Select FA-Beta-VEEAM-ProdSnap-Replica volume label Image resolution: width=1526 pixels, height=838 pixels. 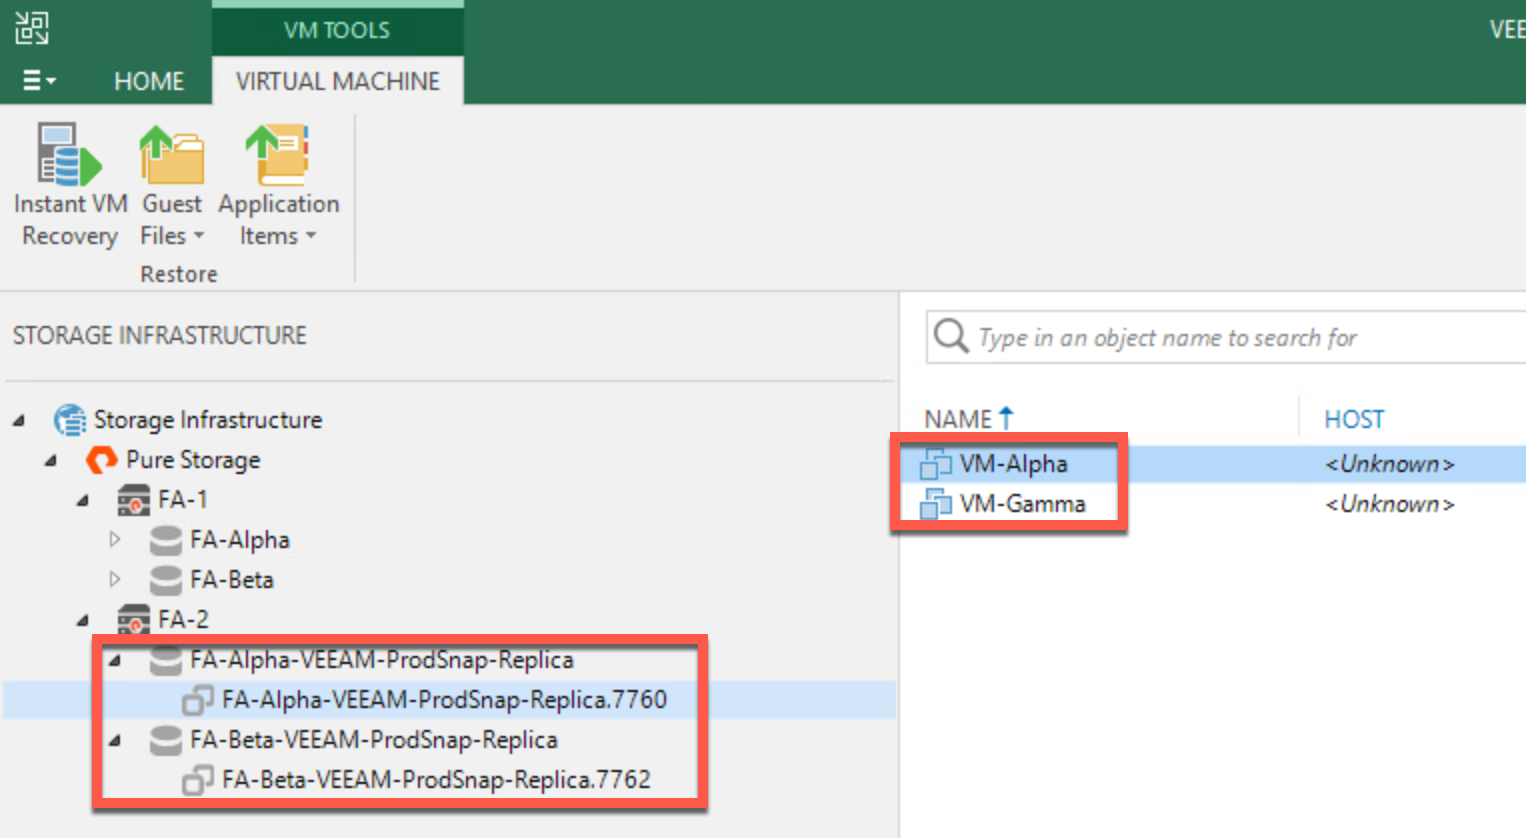(x=374, y=740)
